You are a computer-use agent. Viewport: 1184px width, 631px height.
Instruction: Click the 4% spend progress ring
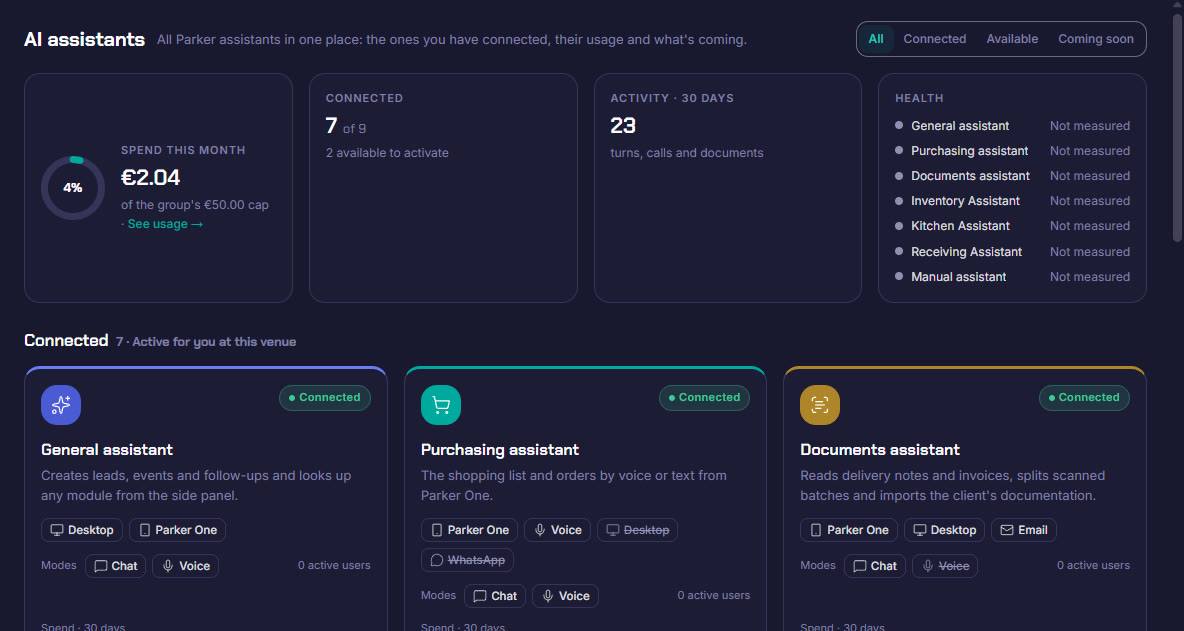coord(73,188)
